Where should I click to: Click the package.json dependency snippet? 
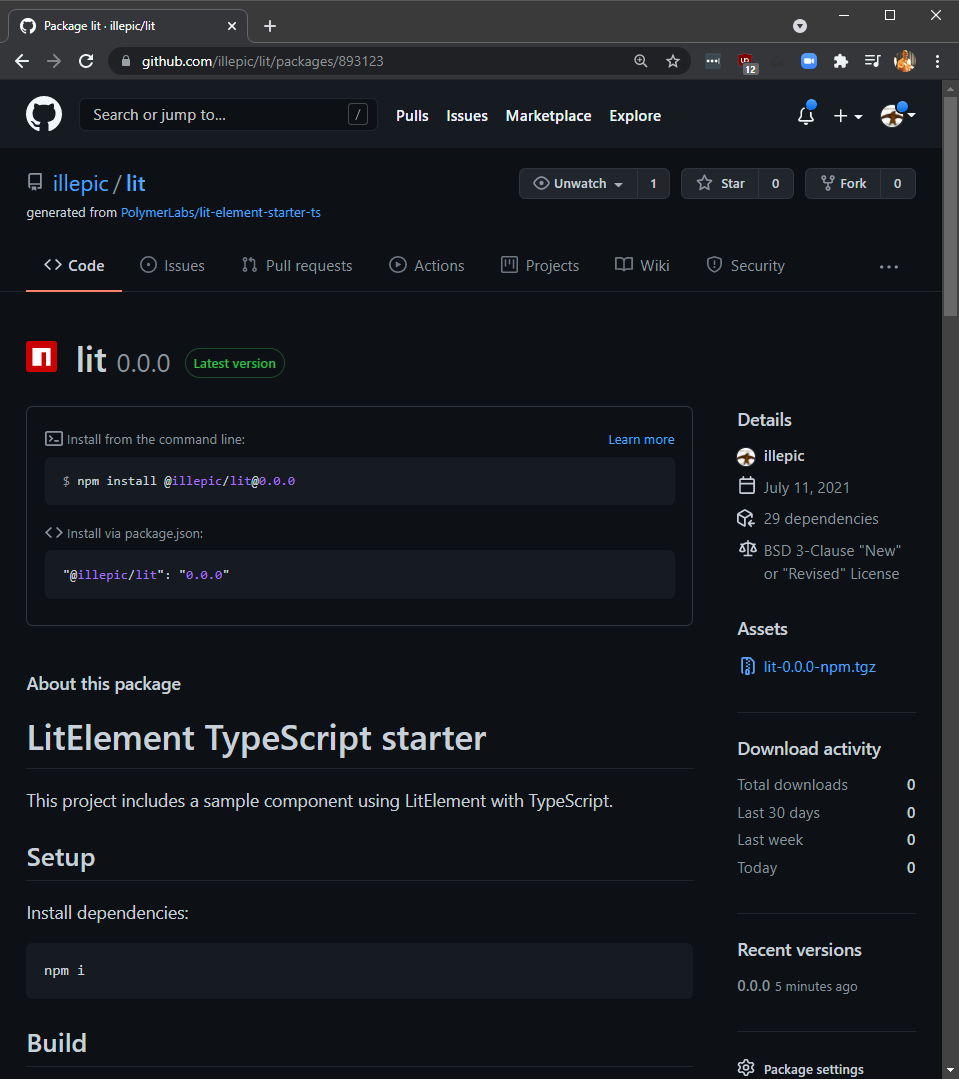[x=146, y=575]
